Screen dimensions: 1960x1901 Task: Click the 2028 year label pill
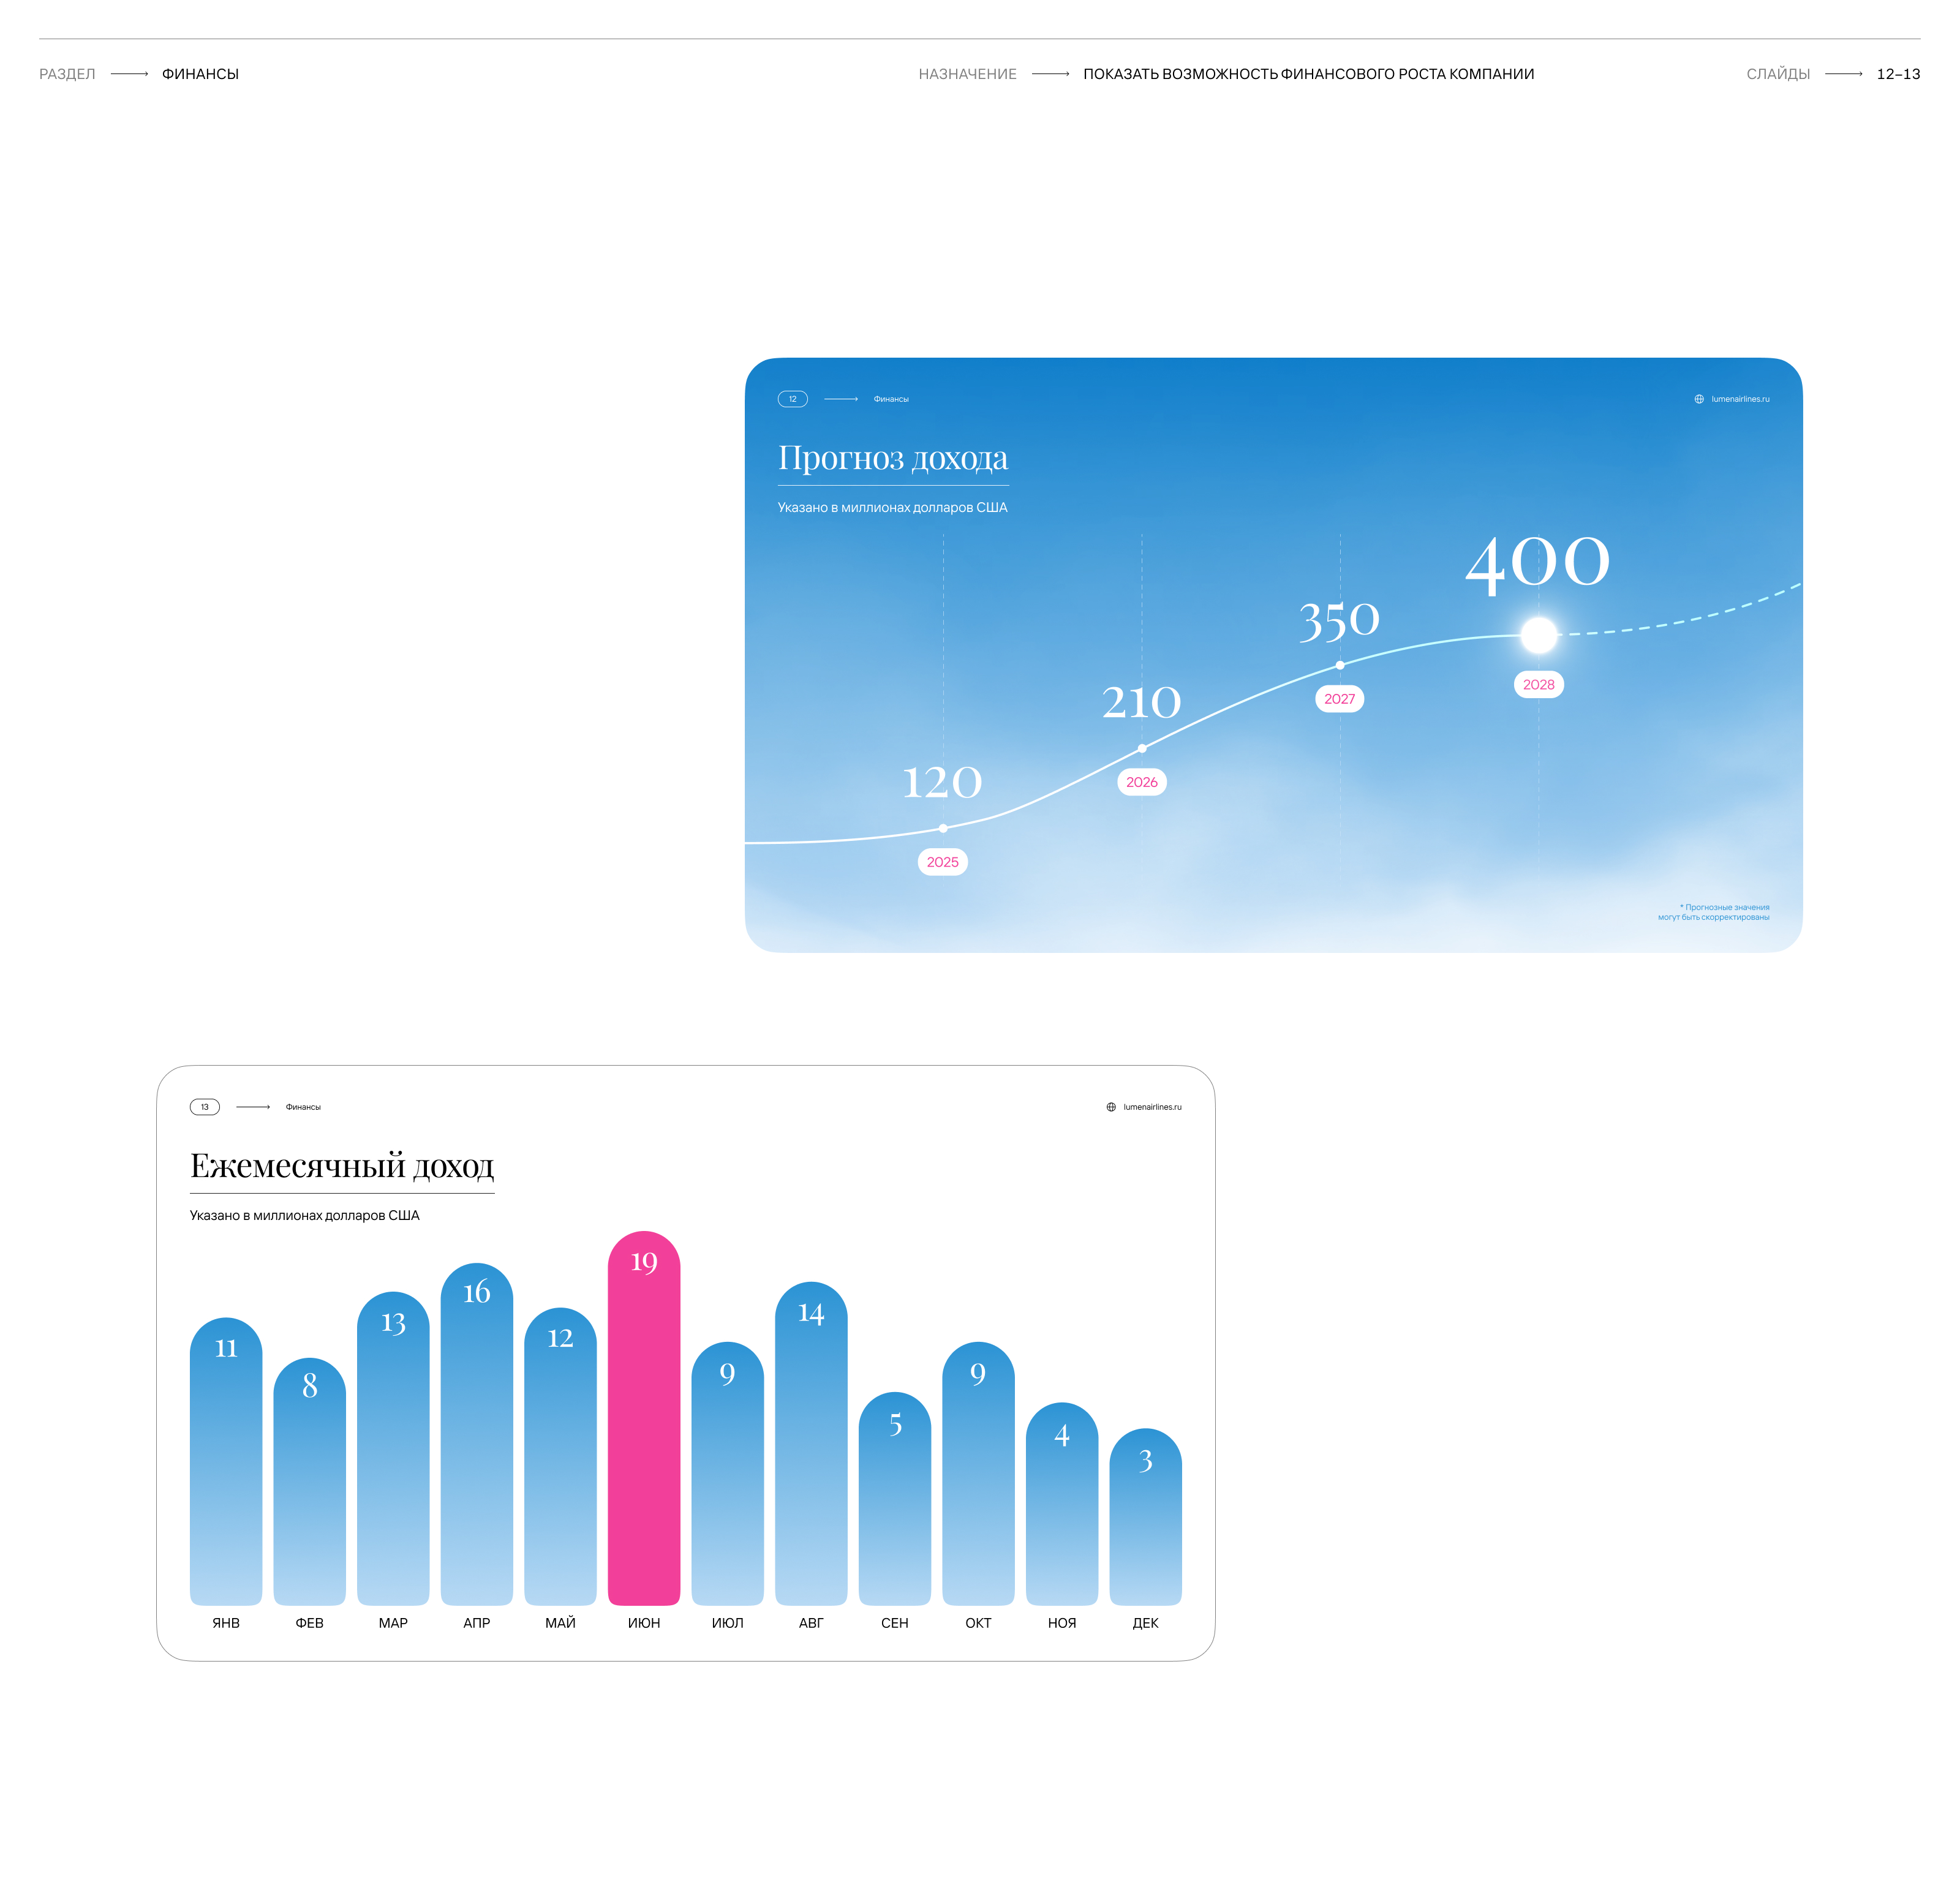[1538, 685]
